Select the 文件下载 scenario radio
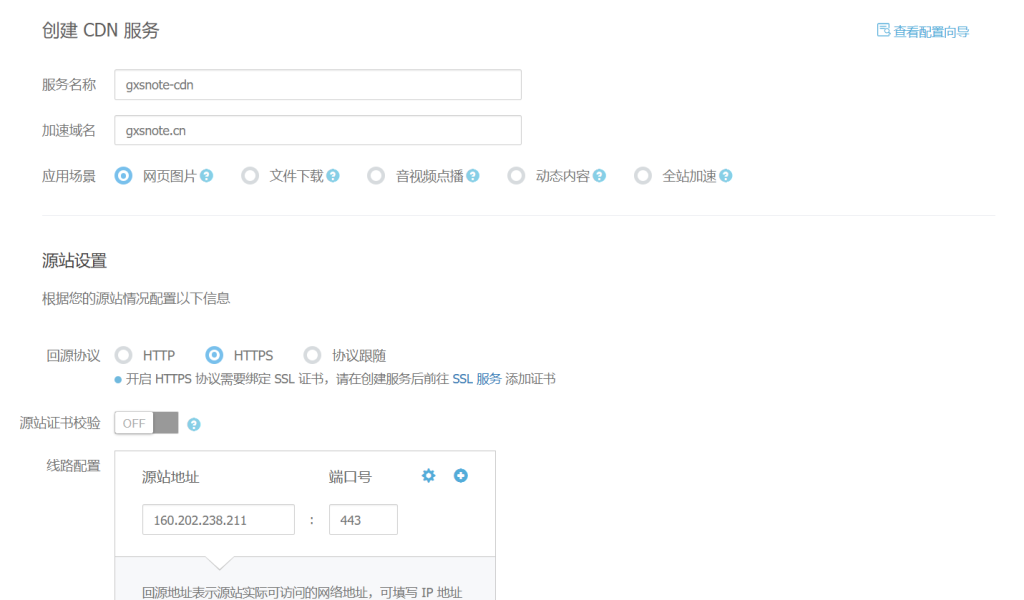The width and height of the screenshot is (1024, 600). coord(250,176)
